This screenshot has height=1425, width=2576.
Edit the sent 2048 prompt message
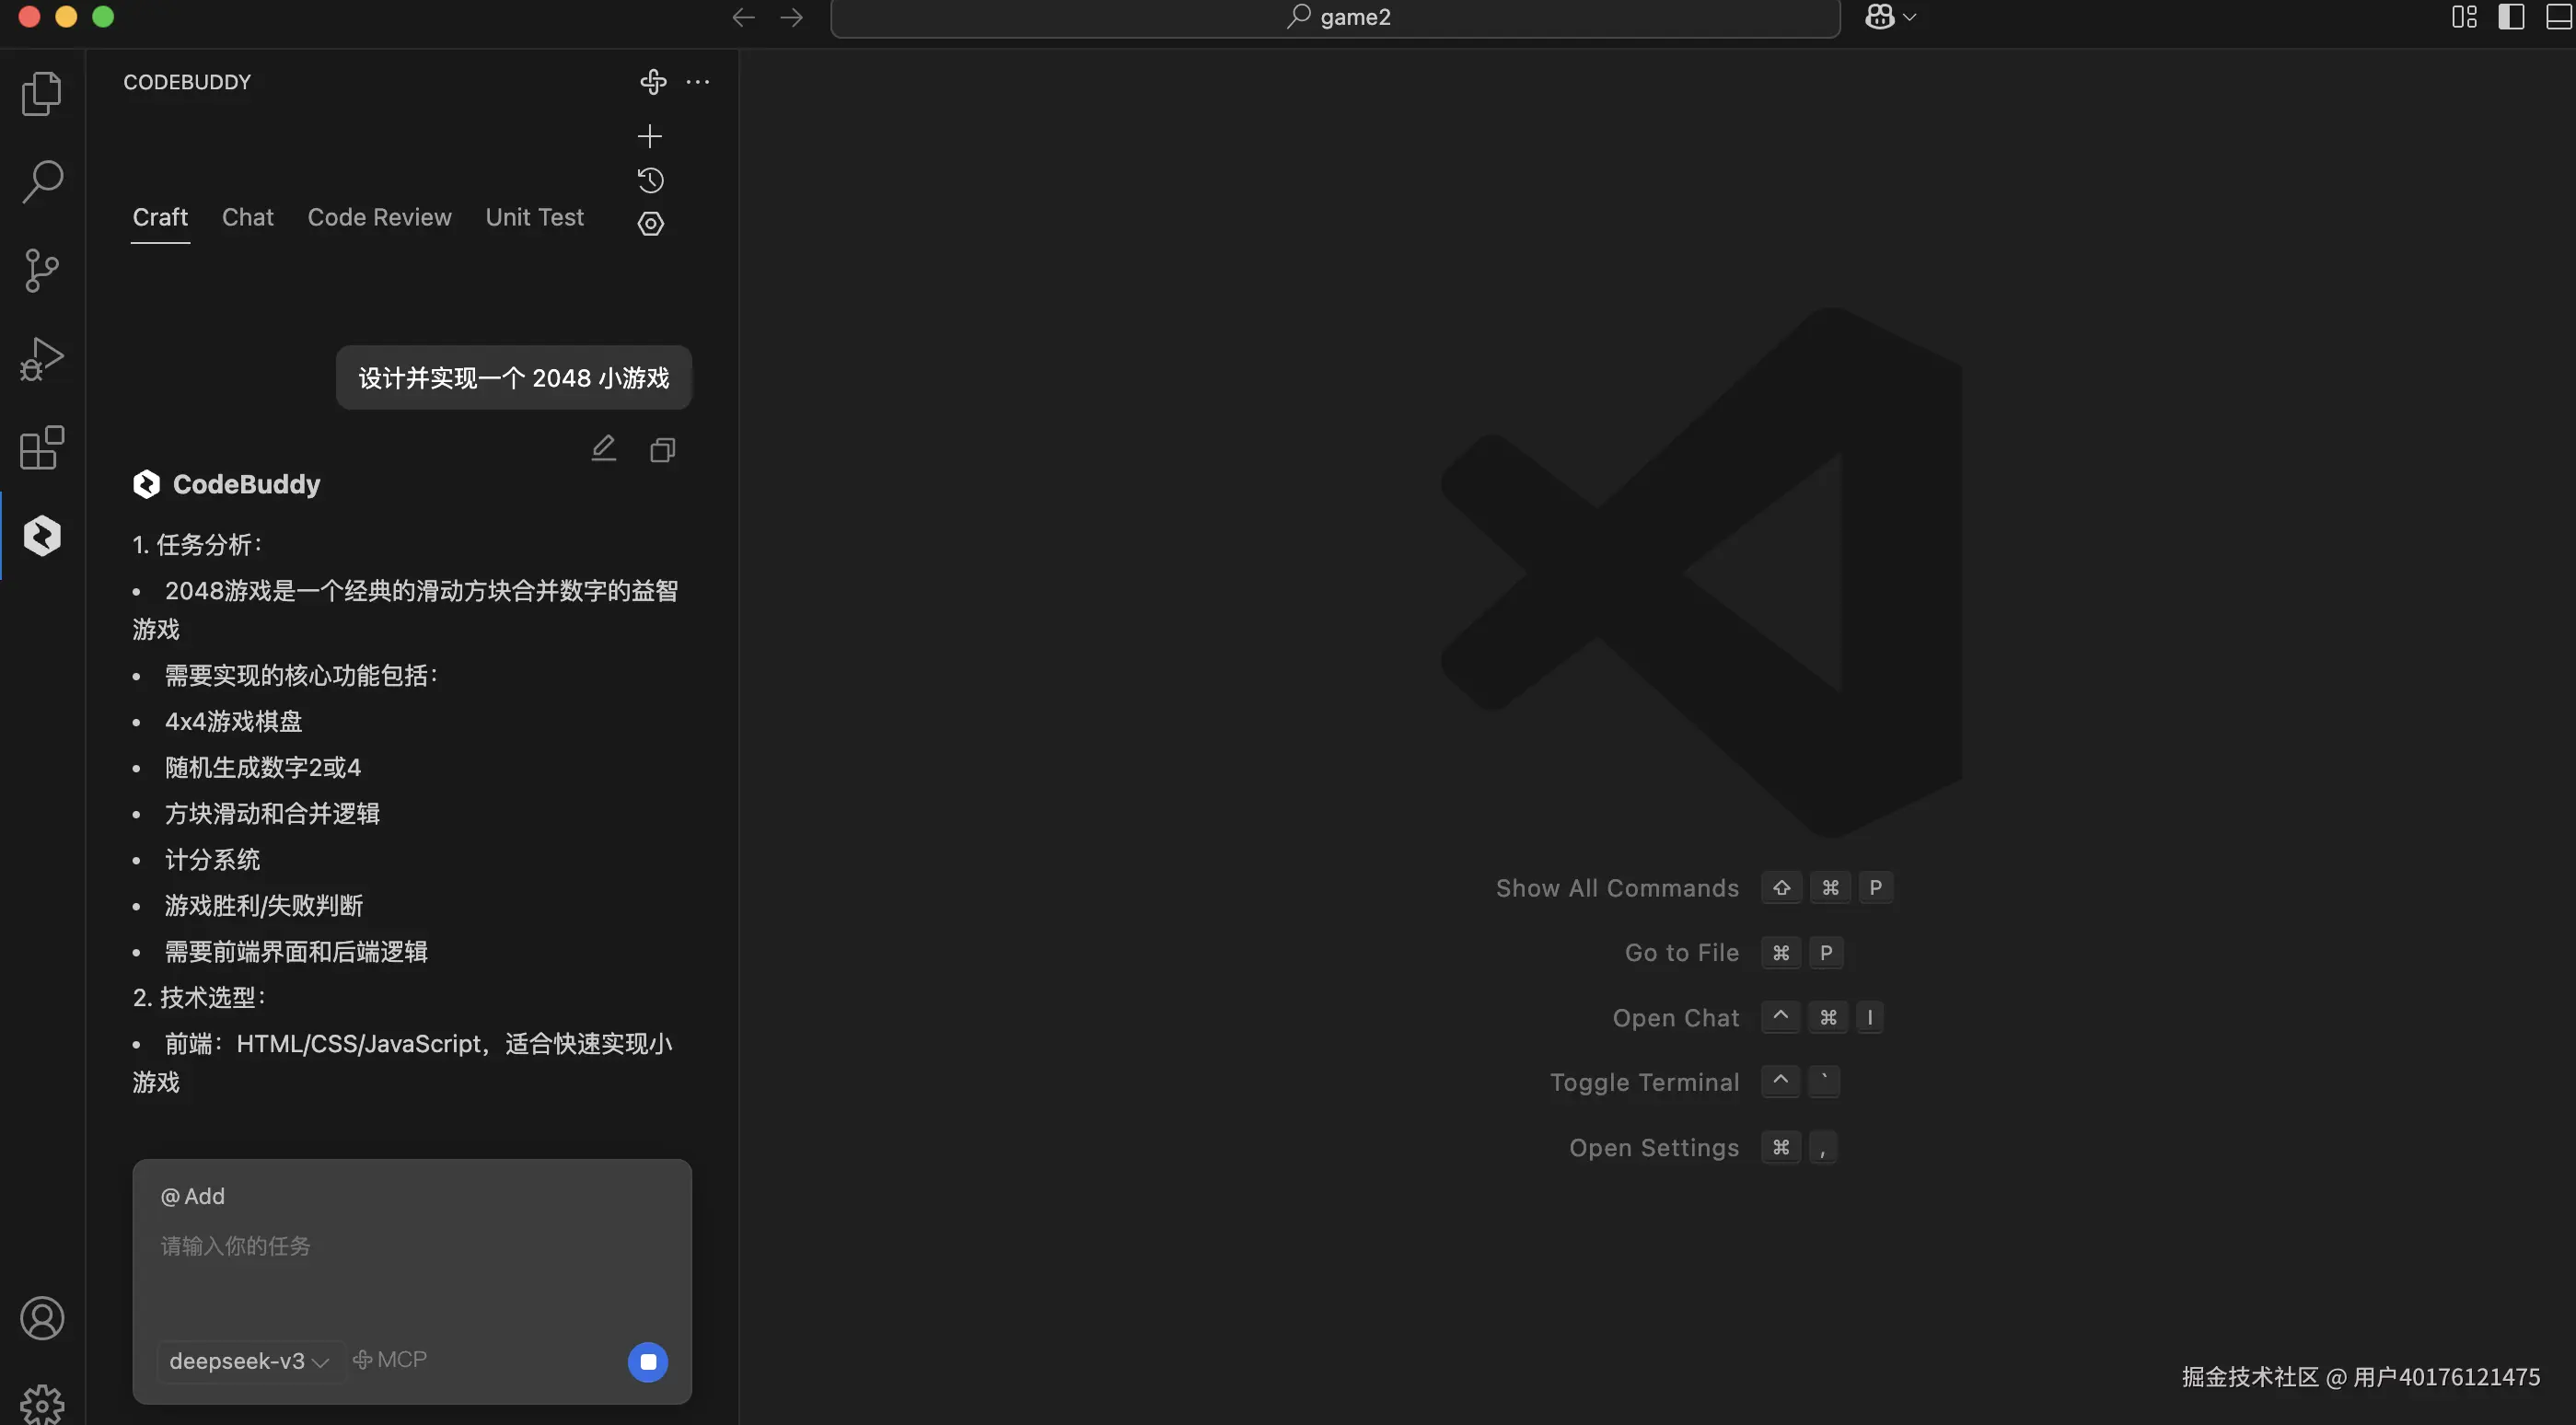pos(603,449)
